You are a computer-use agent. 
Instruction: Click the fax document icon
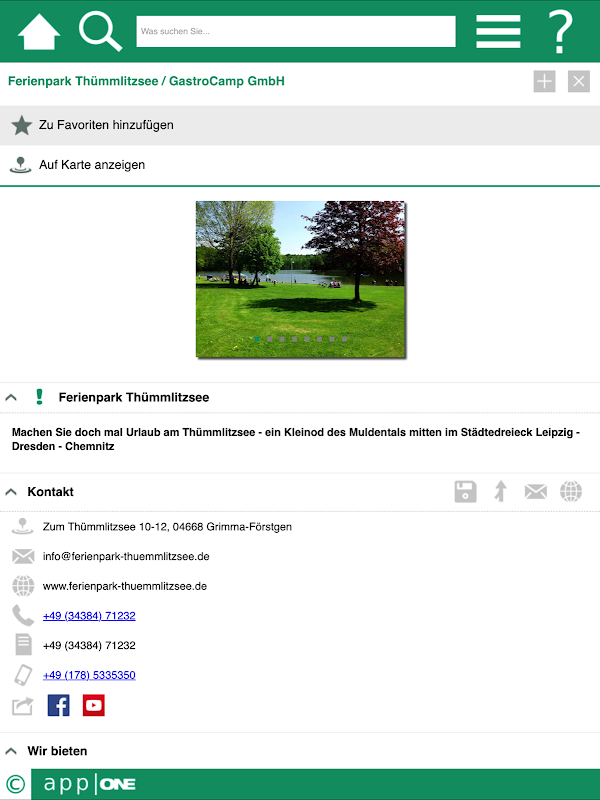pyautogui.click(x=23, y=644)
